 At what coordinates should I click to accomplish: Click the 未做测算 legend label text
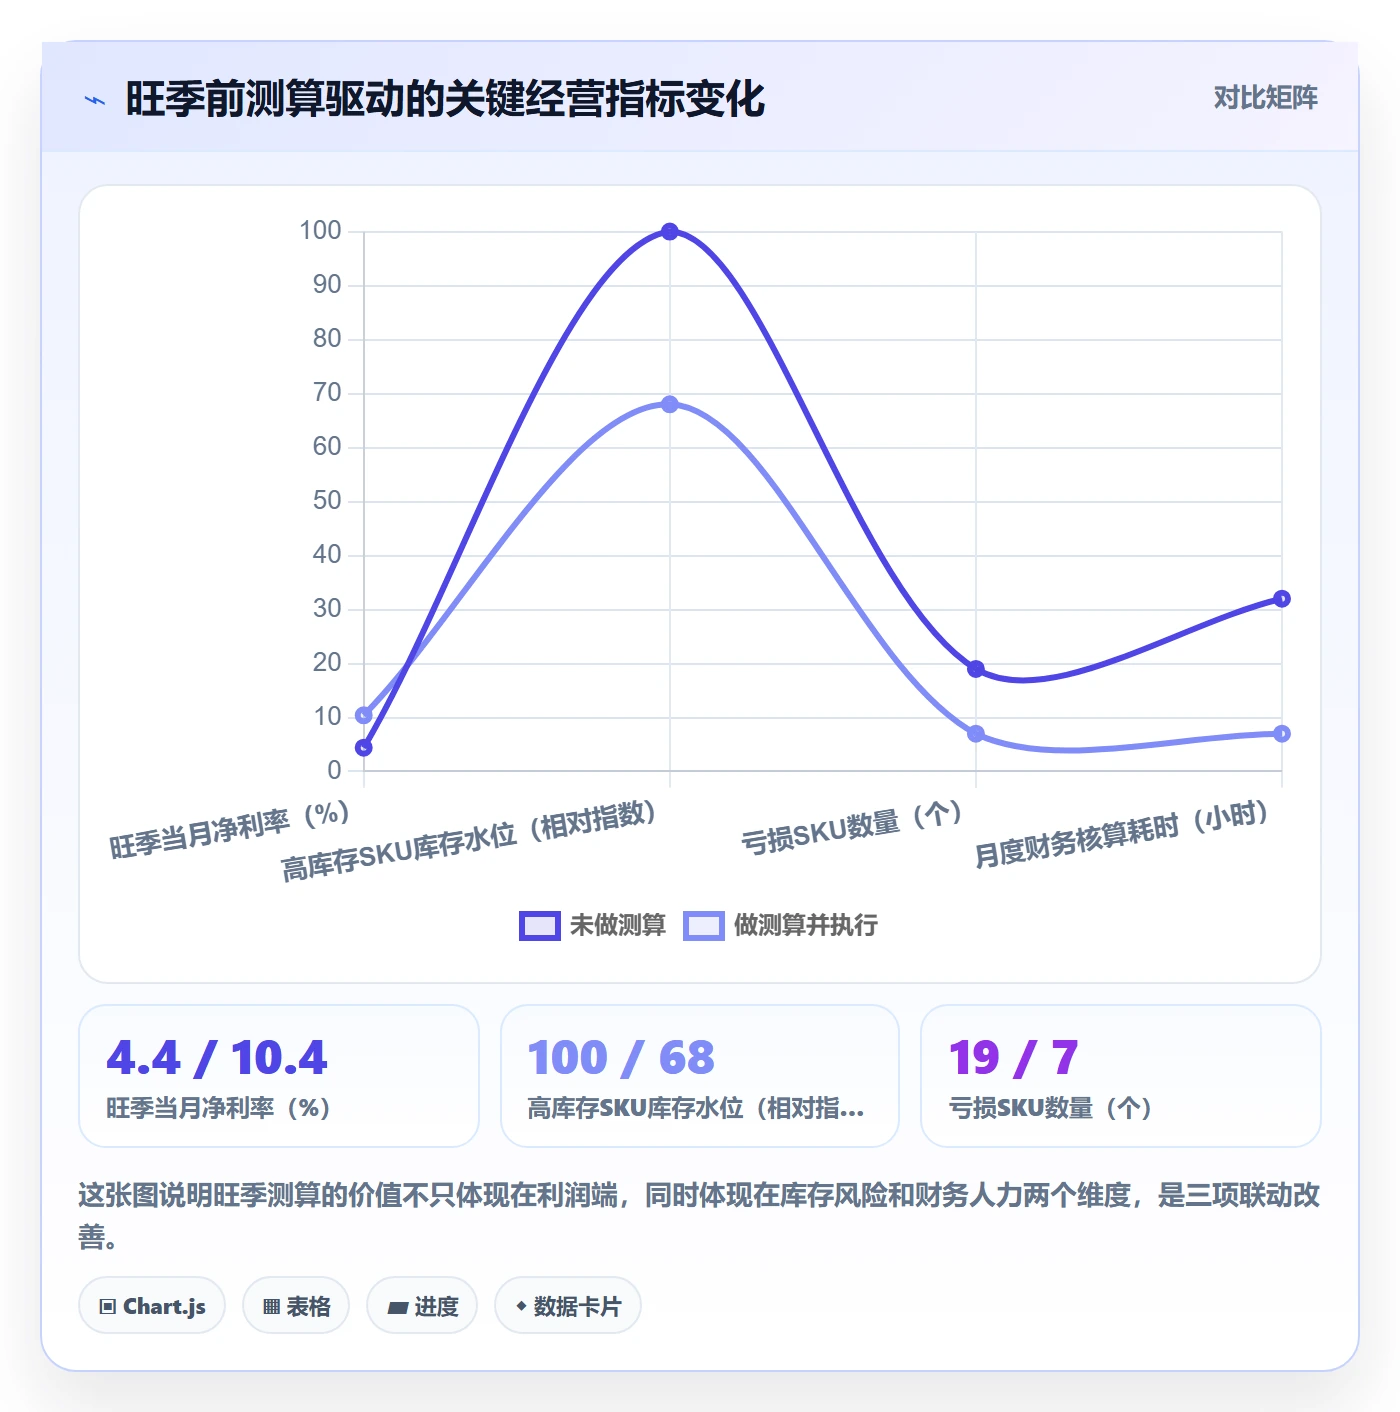(x=617, y=925)
